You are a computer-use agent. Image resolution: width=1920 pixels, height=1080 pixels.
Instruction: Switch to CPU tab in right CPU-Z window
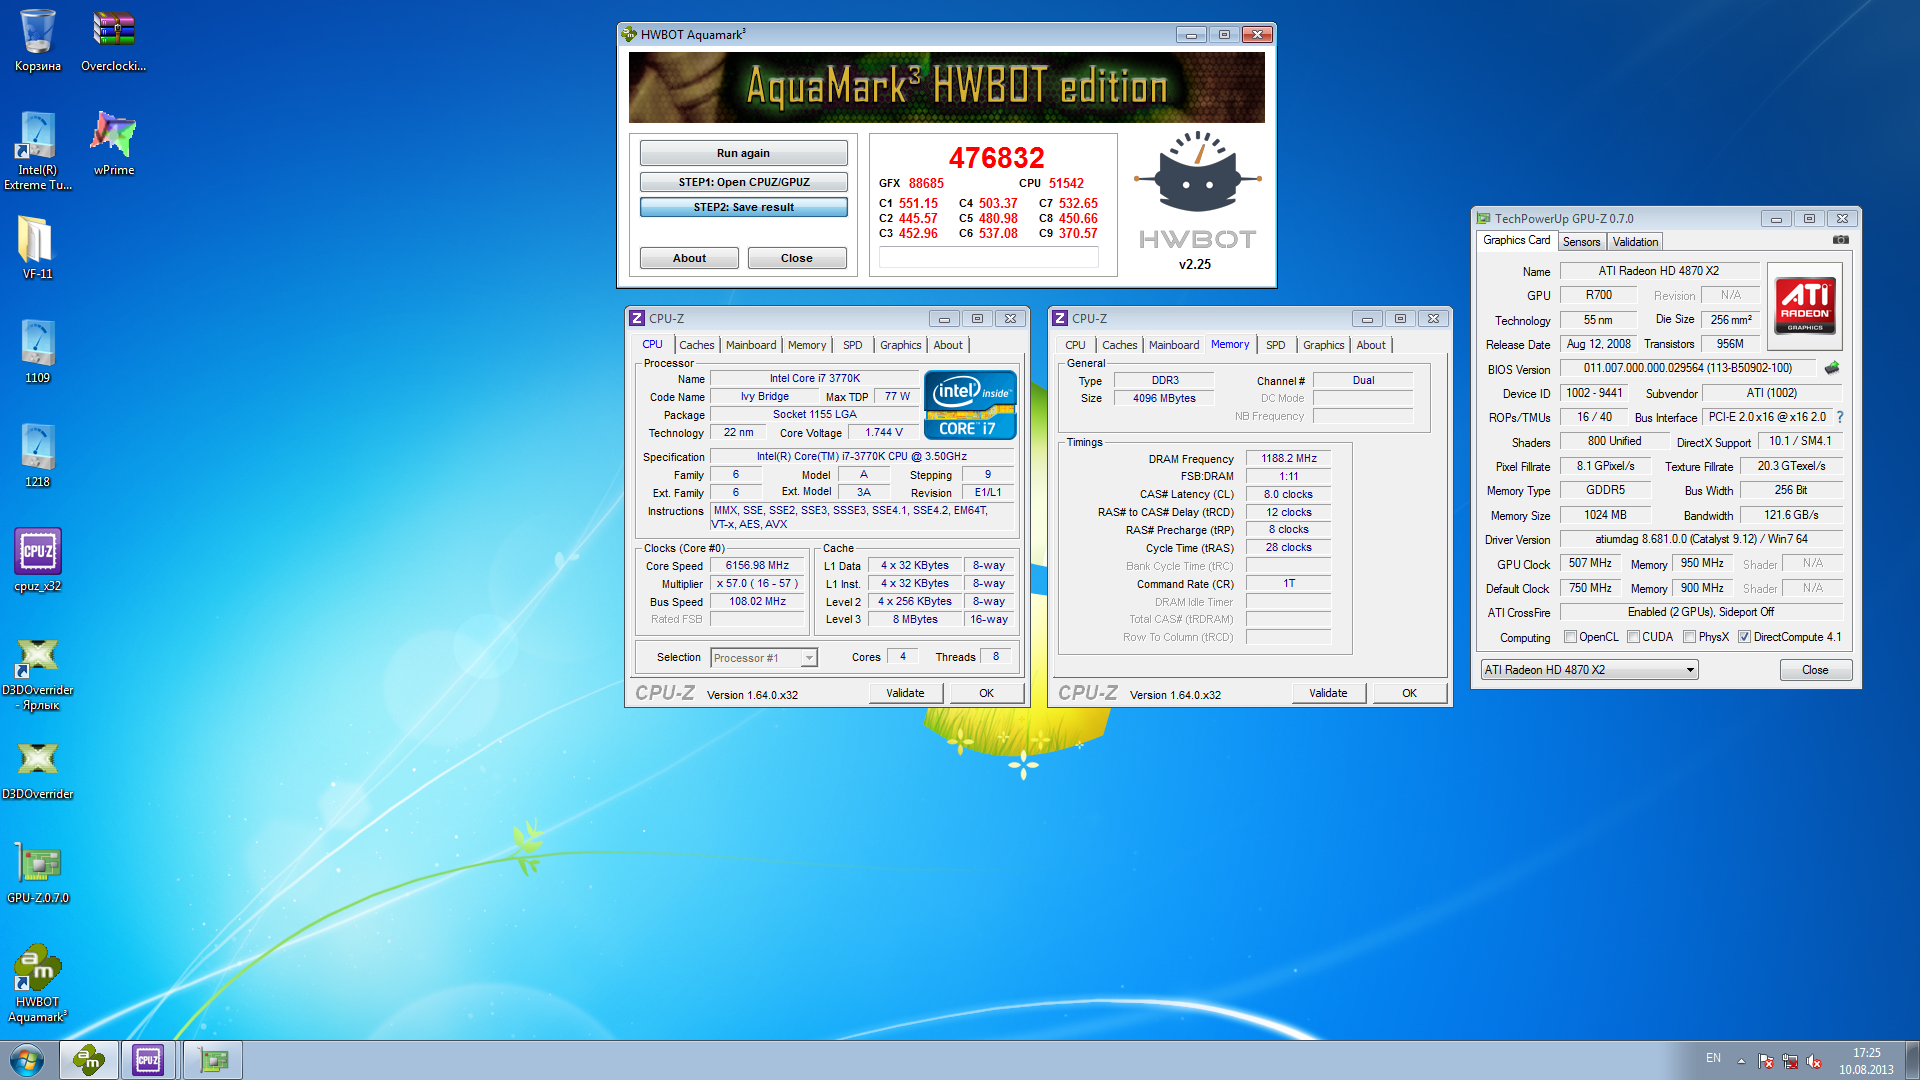(x=1075, y=345)
